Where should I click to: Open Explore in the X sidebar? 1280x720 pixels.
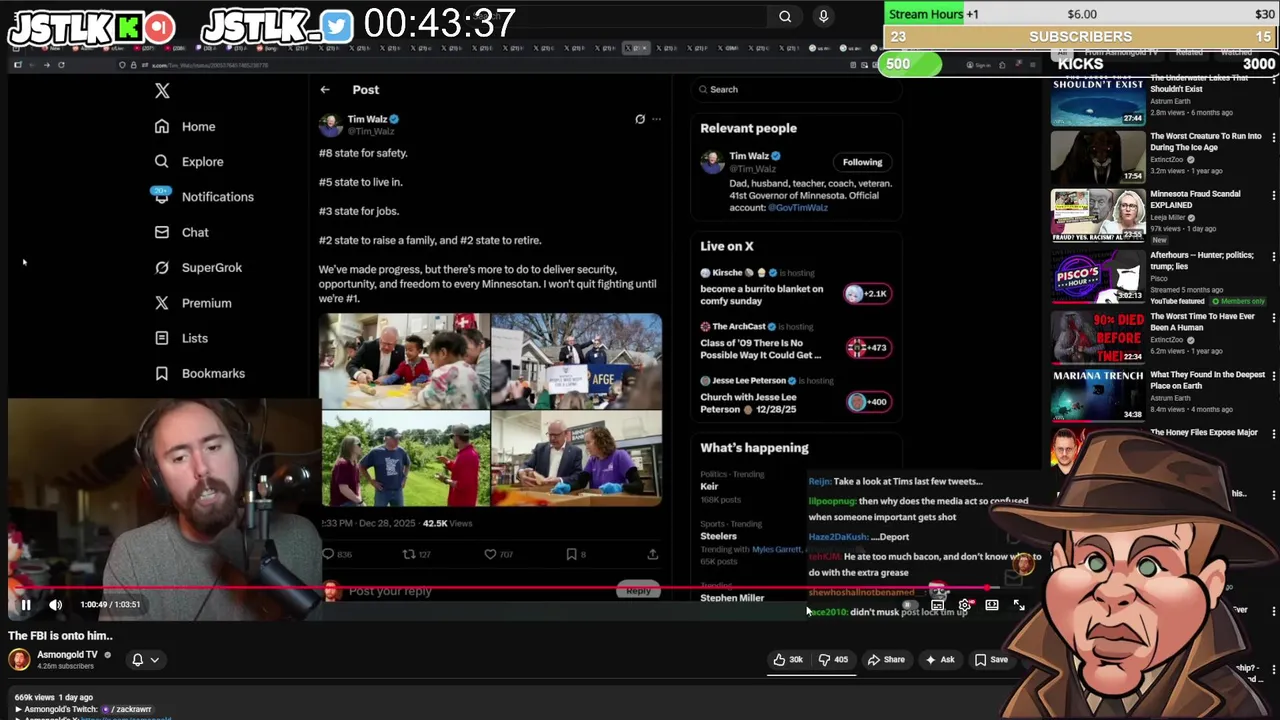click(189, 161)
